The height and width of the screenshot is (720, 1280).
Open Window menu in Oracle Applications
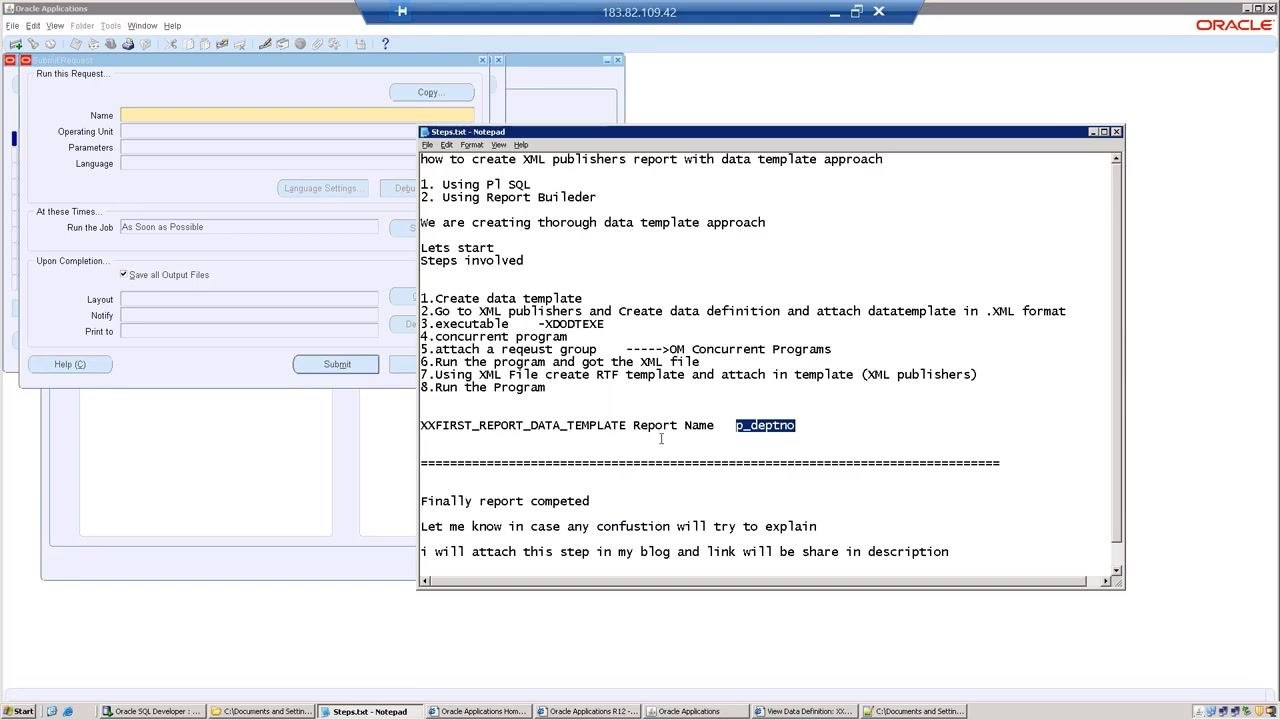(x=142, y=26)
